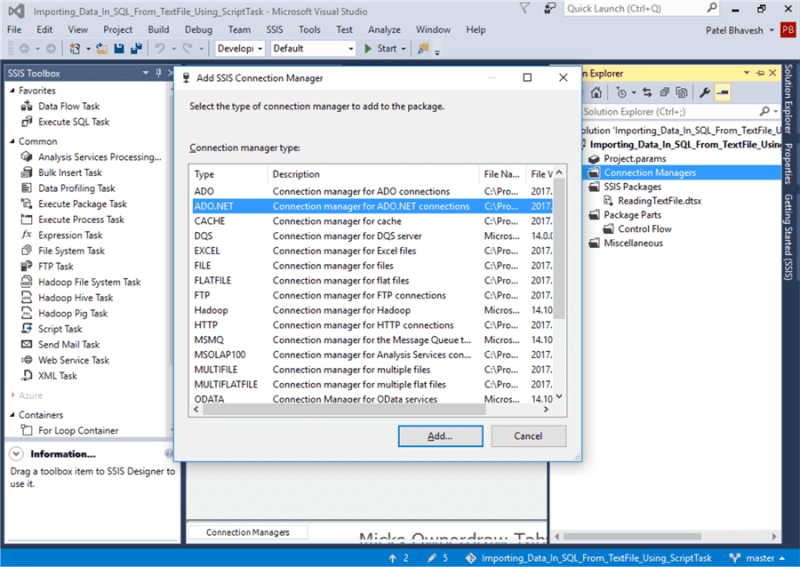Switch to Connection Managers tab at bottom
The height and width of the screenshot is (567, 800).
click(x=247, y=532)
